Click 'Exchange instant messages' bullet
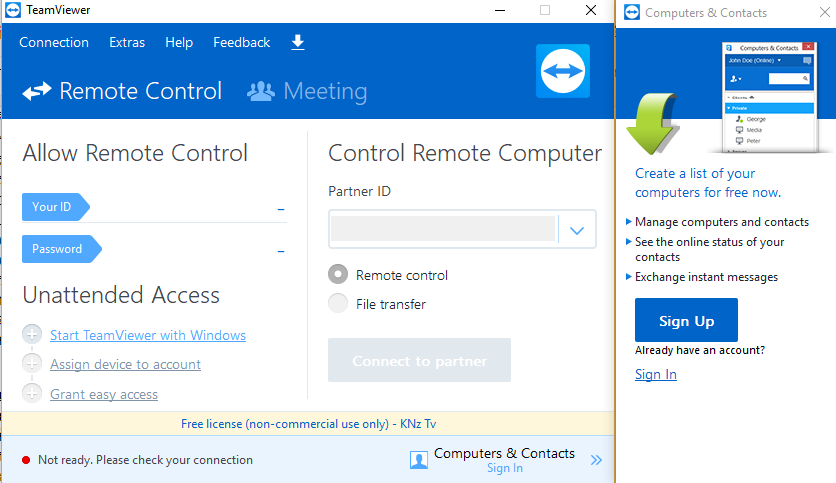 pyautogui.click(x=706, y=277)
